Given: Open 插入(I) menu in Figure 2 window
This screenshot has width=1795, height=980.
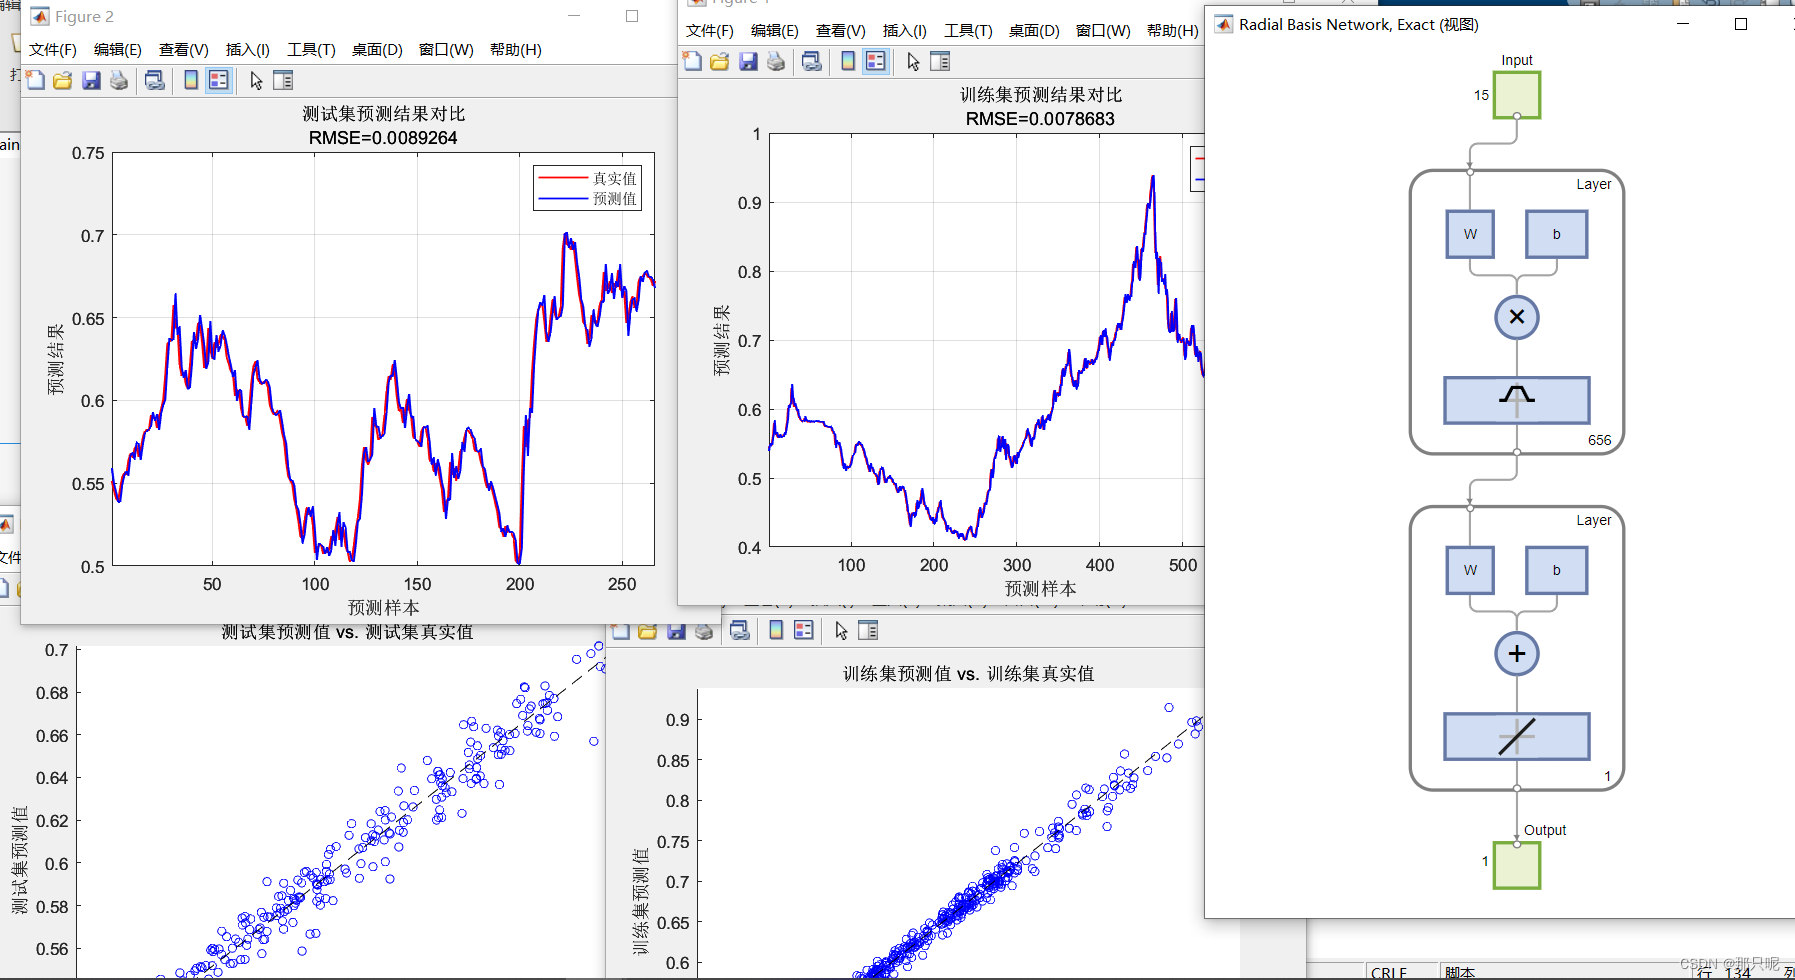Looking at the screenshot, I should click(x=248, y=50).
